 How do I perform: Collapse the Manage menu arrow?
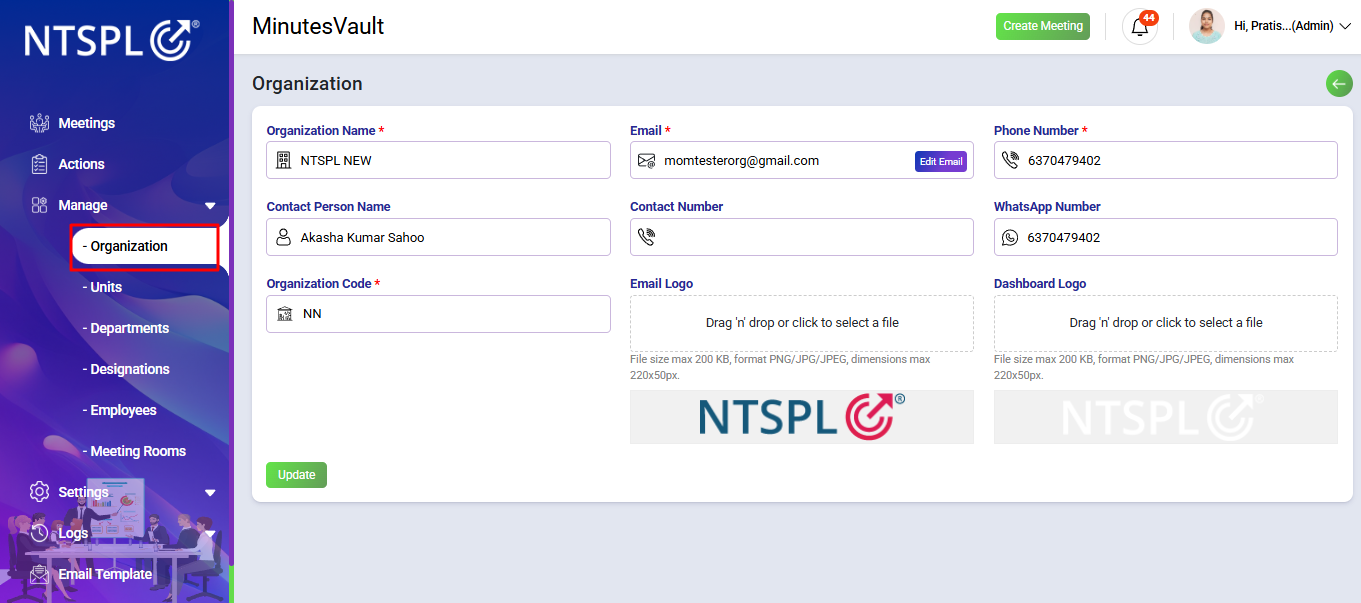210,206
